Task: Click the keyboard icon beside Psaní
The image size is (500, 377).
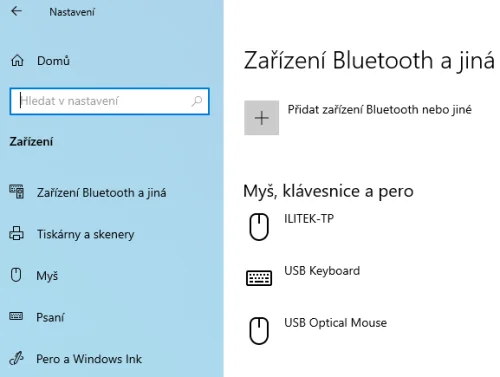Action: pyautogui.click(x=16, y=316)
